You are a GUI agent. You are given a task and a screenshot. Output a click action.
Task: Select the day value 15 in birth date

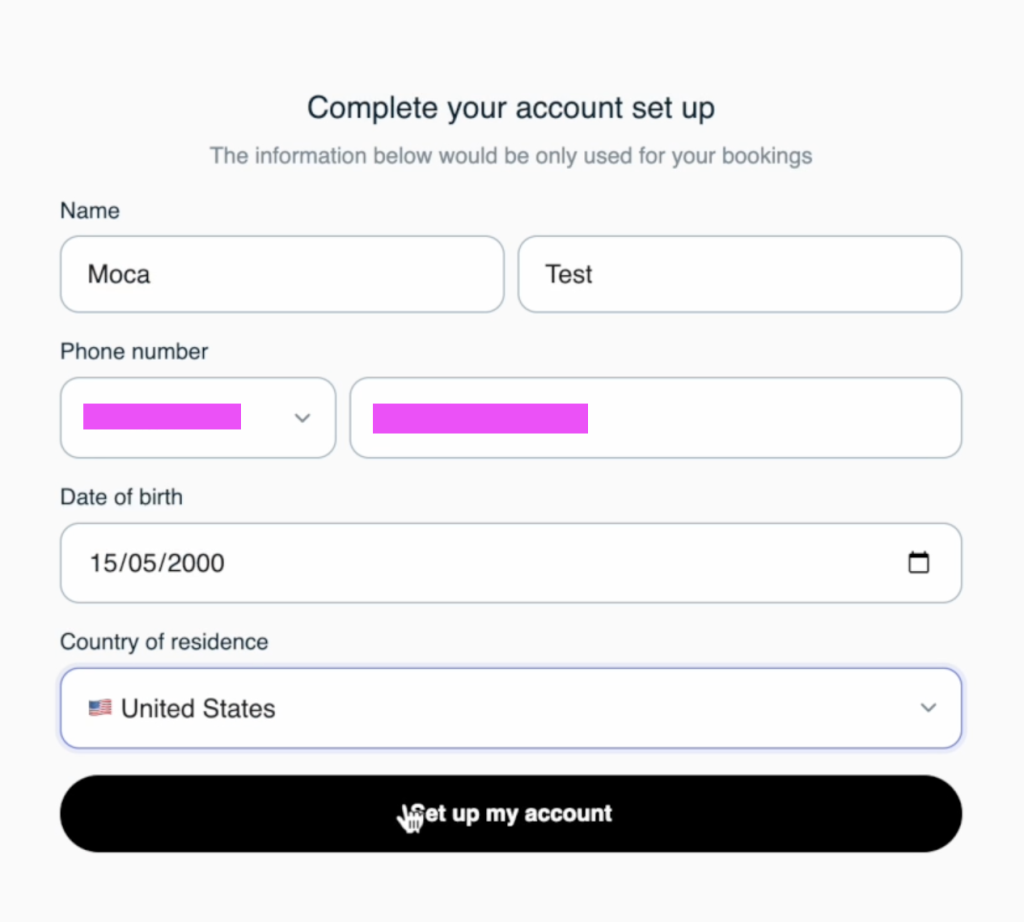(102, 563)
